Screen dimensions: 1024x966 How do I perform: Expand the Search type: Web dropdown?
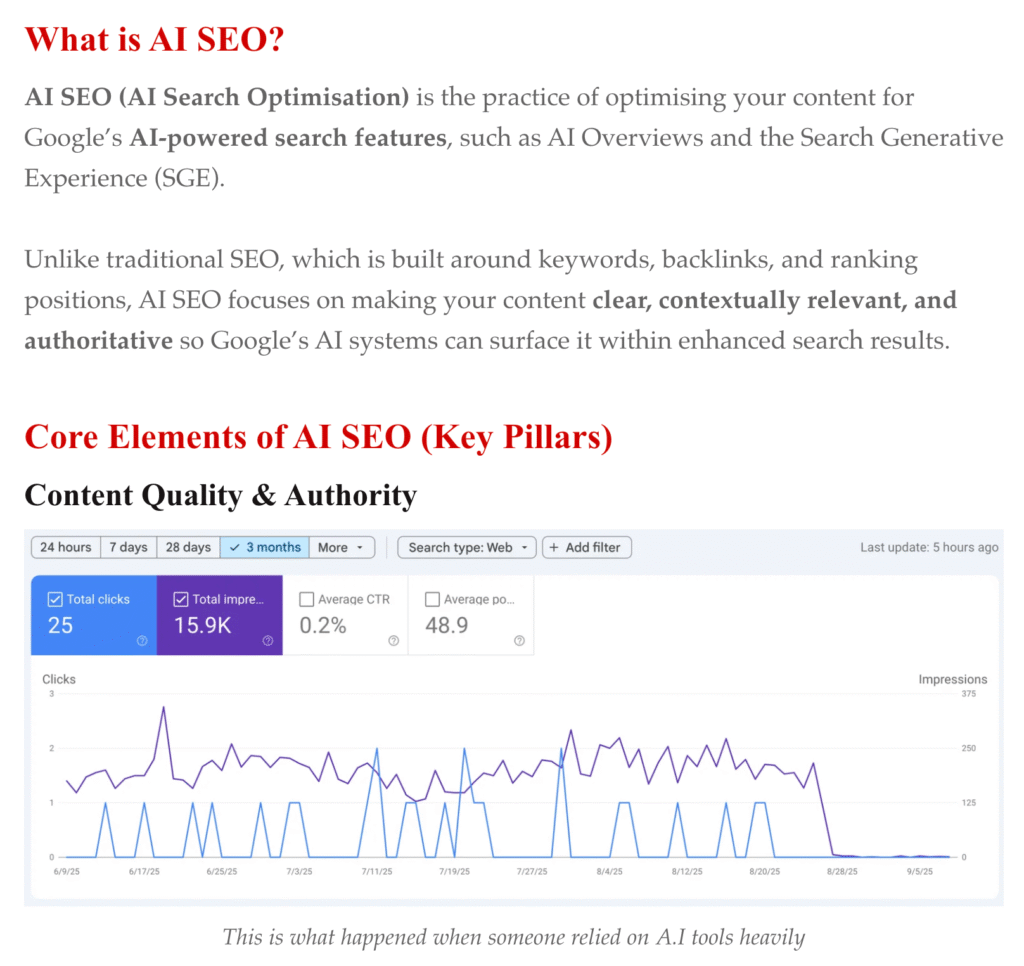tap(467, 548)
